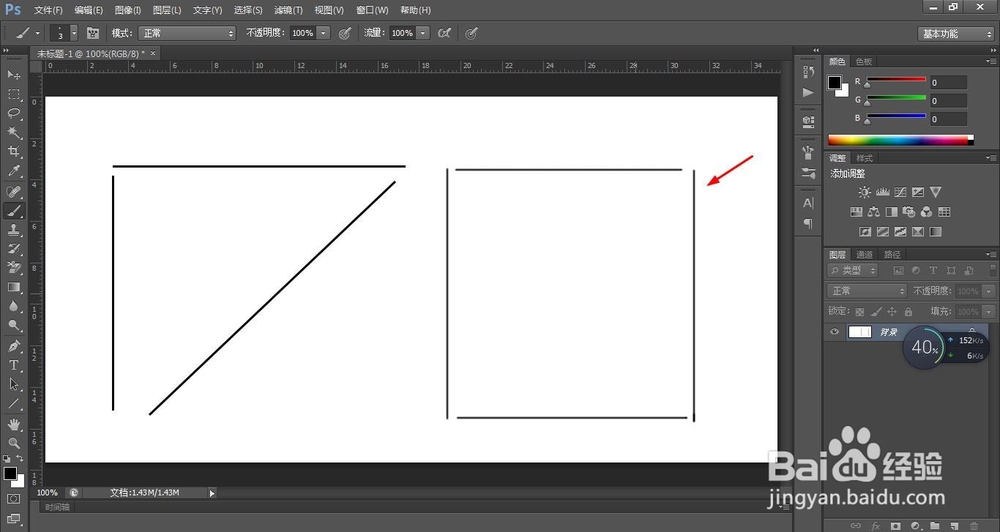Add Levels adjustment layer

(x=883, y=192)
